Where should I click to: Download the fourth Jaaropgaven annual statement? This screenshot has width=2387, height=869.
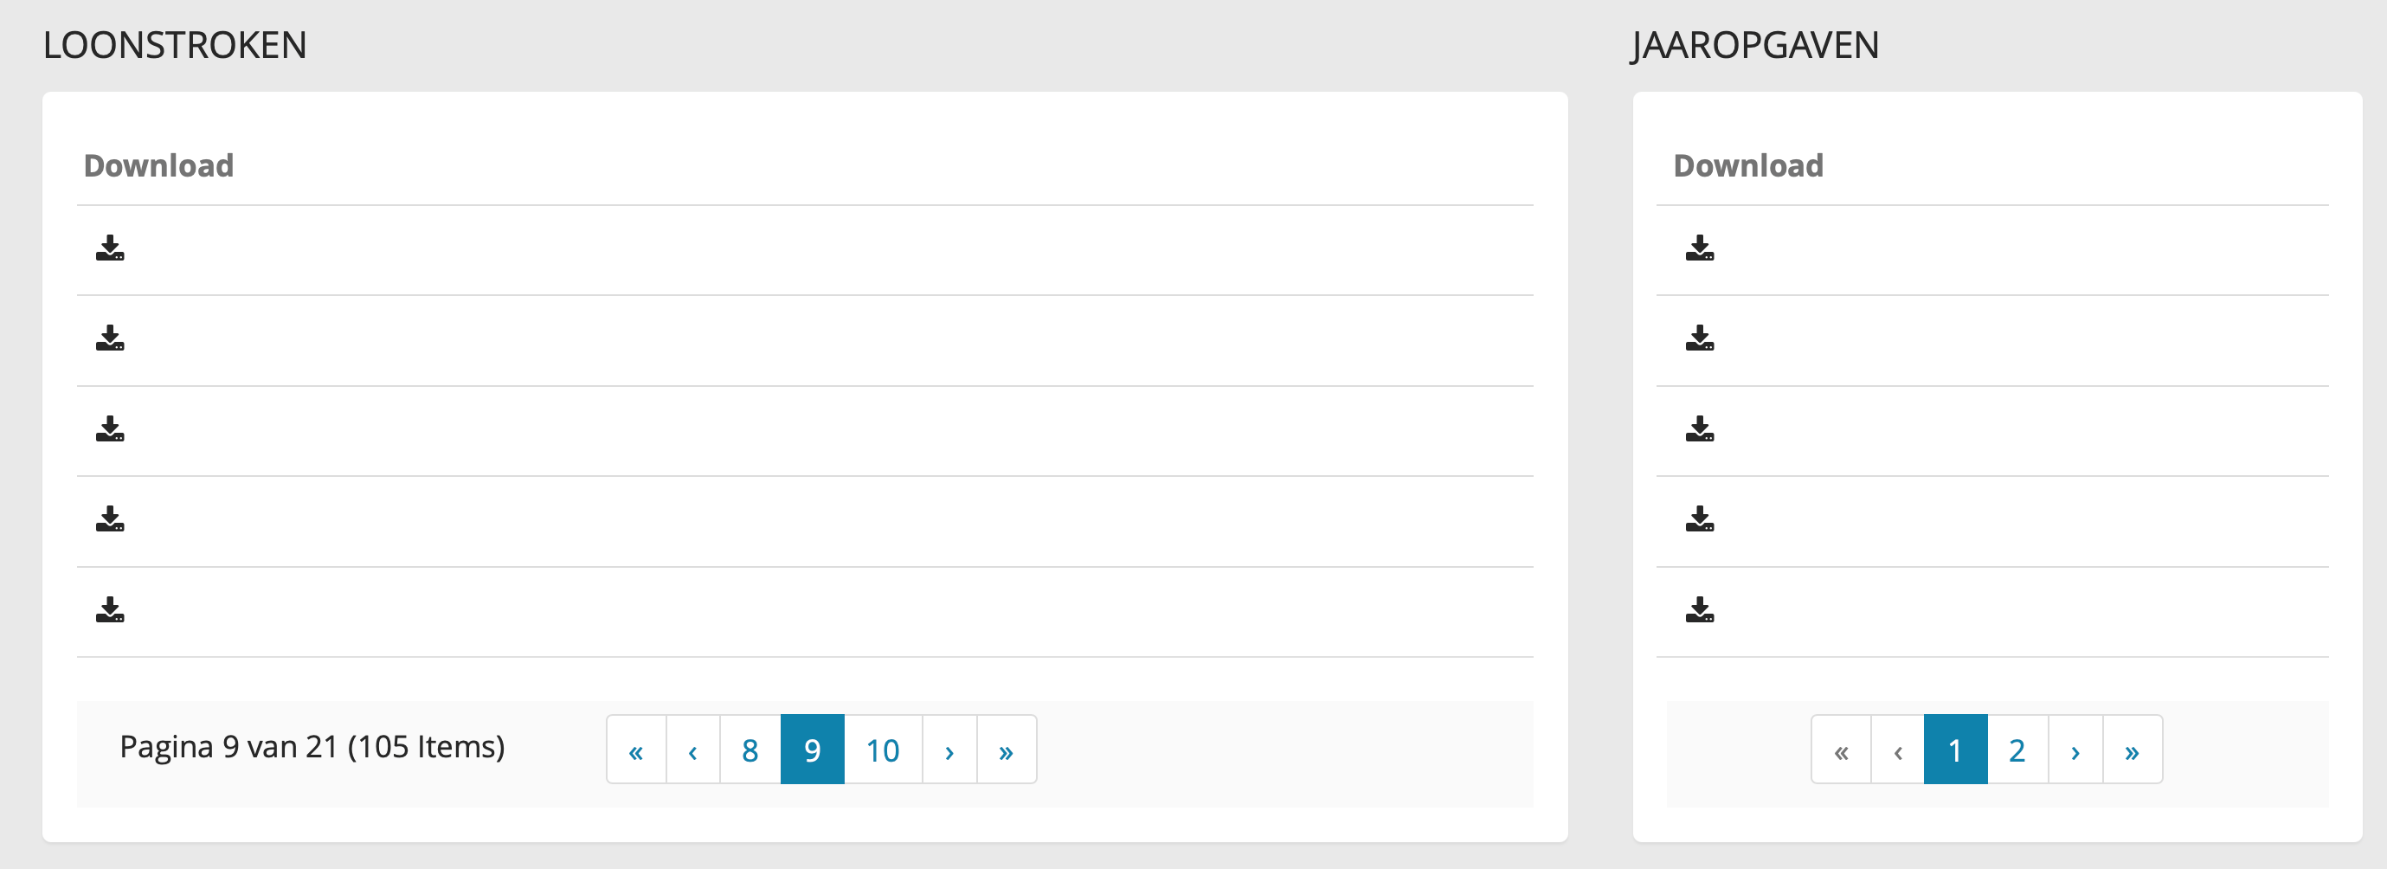click(x=1699, y=519)
